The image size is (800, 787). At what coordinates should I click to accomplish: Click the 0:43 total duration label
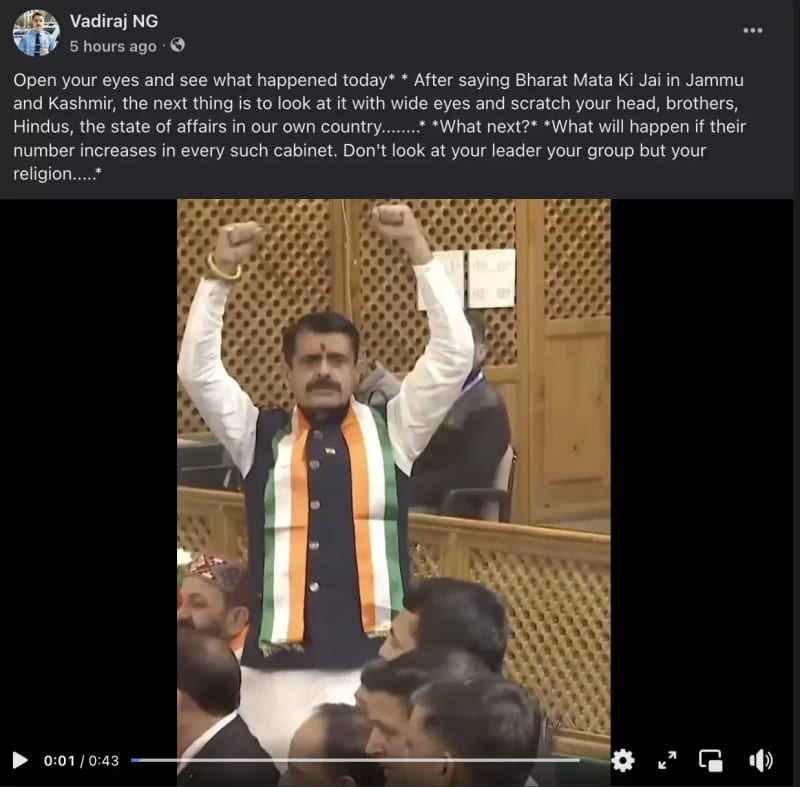[104, 760]
